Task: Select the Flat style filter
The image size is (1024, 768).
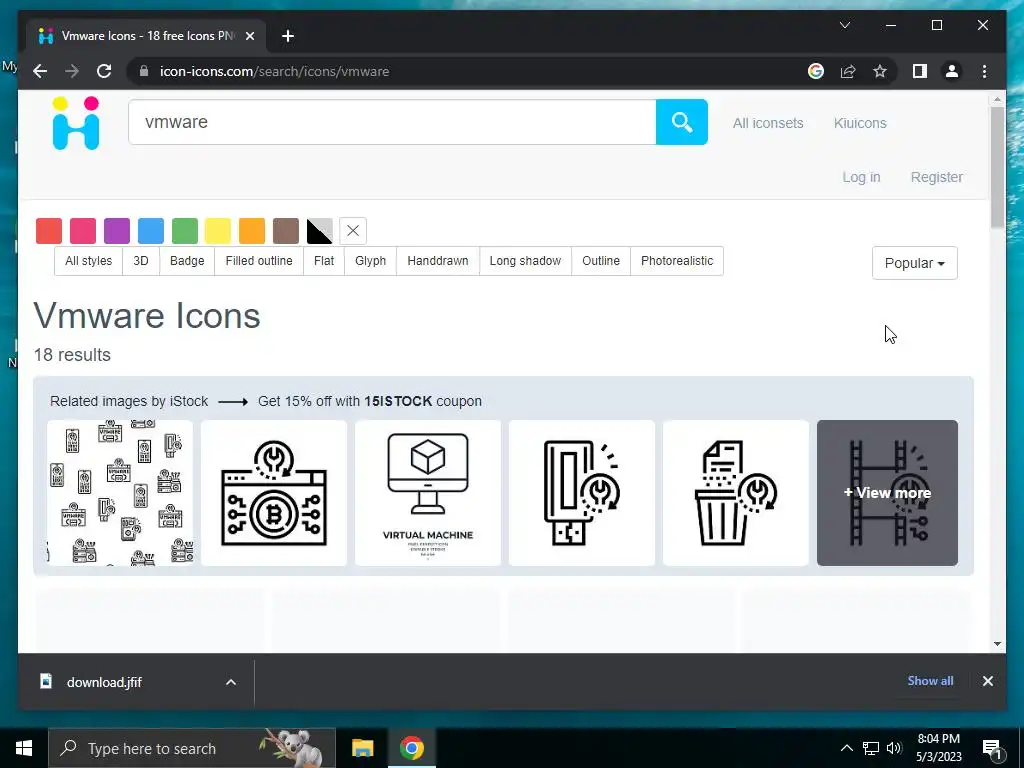Action: click(x=324, y=261)
